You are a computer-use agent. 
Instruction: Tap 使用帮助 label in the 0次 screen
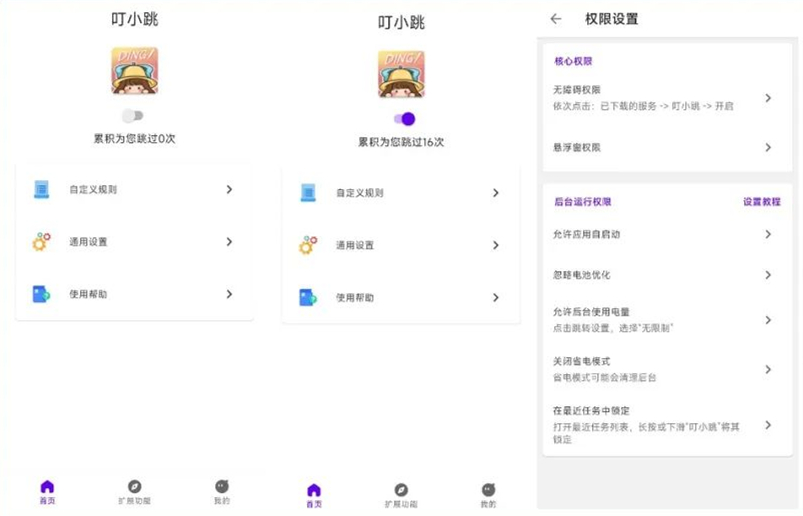pos(89,294)
